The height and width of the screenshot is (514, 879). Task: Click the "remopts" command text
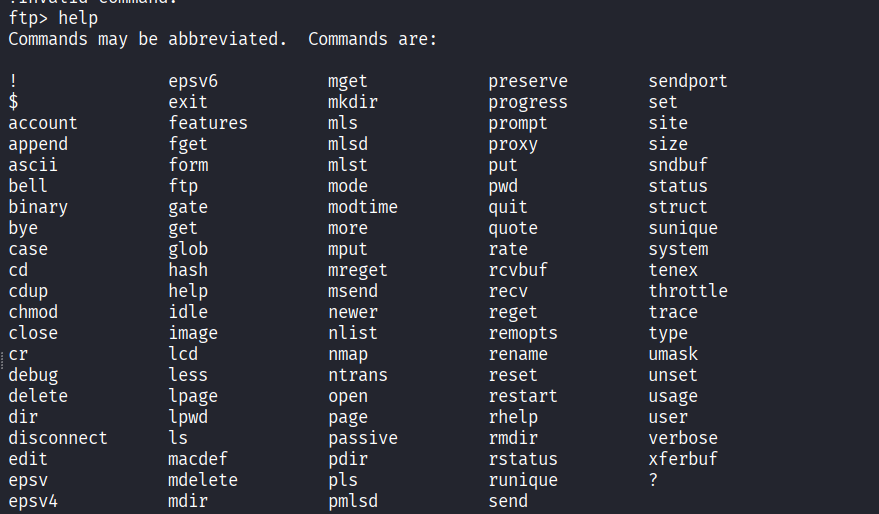pos(522,333)
